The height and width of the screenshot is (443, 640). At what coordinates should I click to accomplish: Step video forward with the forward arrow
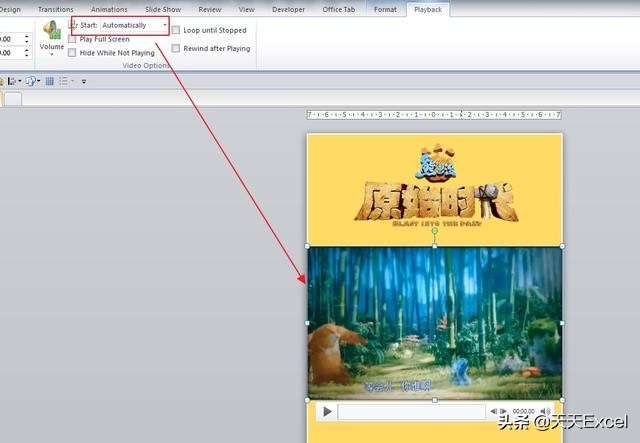(x=504, y=411)
